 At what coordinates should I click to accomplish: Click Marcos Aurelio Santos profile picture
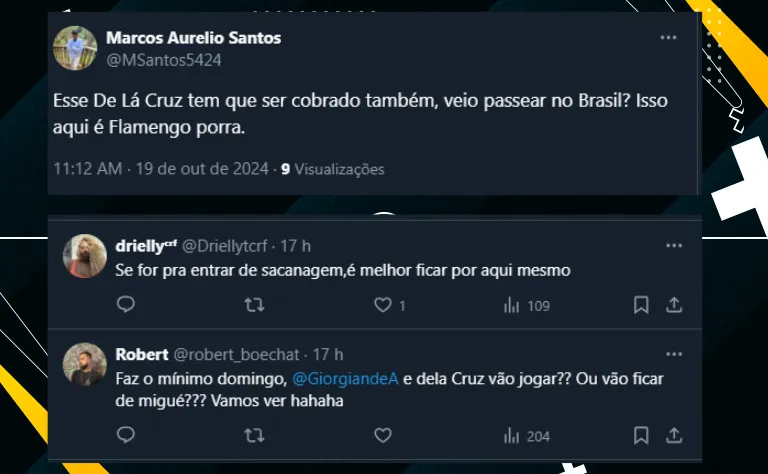coord(73,48)
